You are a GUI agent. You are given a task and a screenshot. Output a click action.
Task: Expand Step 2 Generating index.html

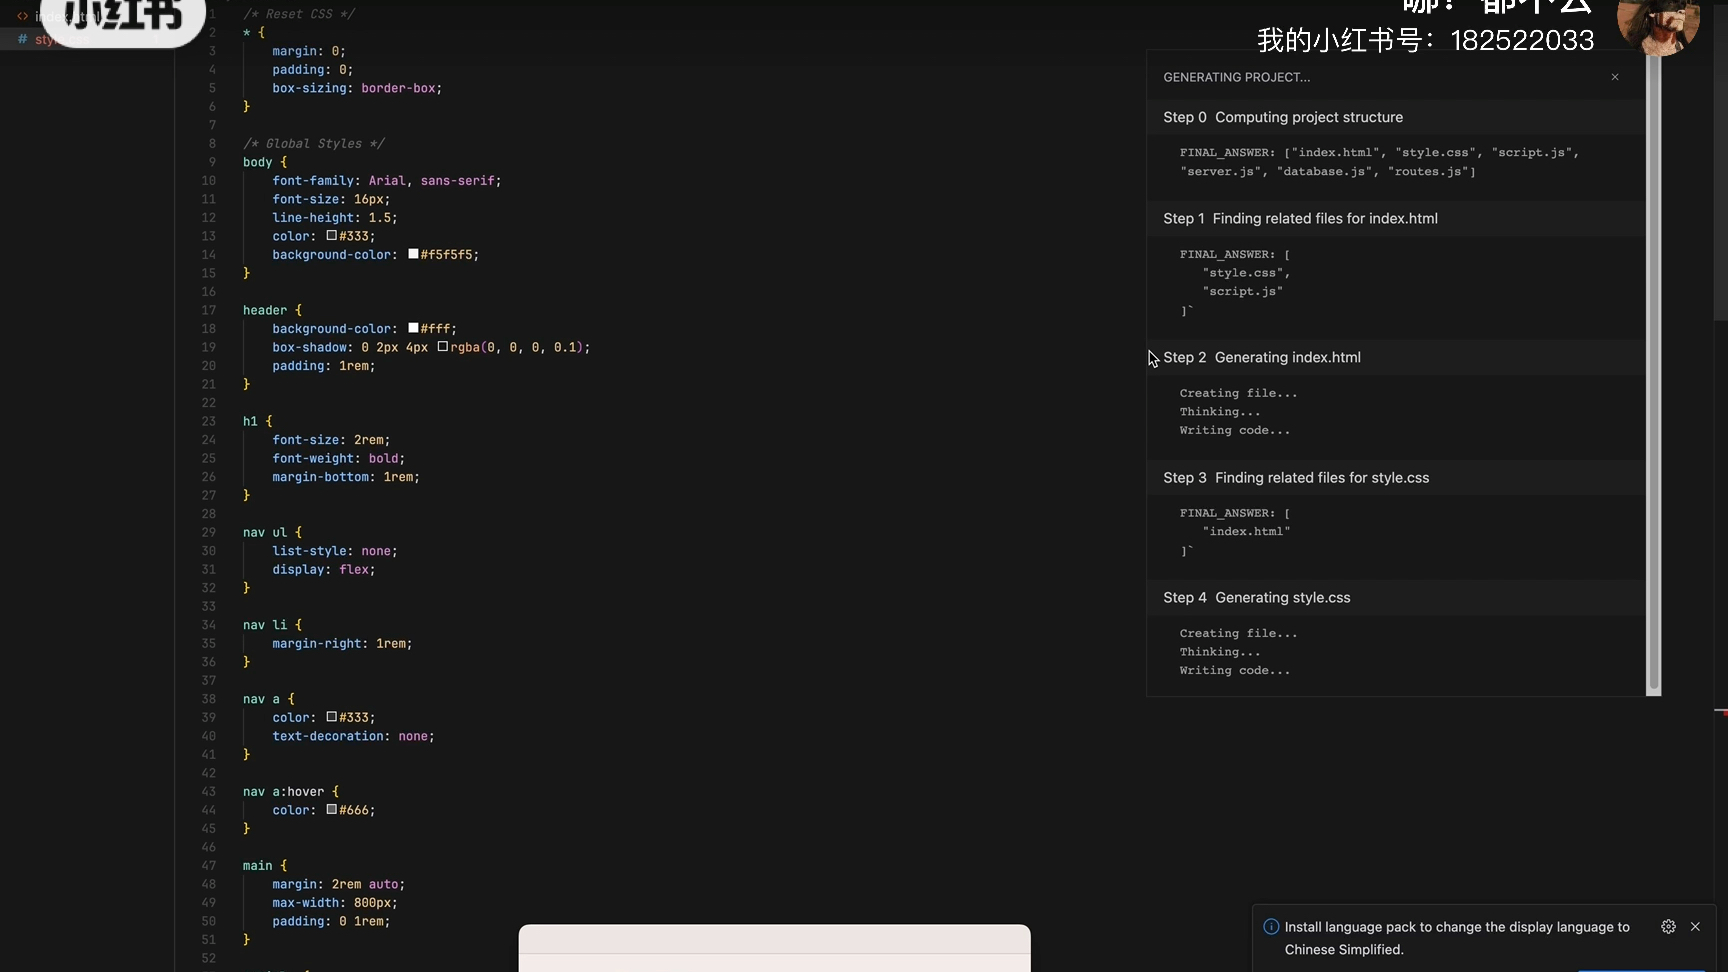pos(1262,357)
